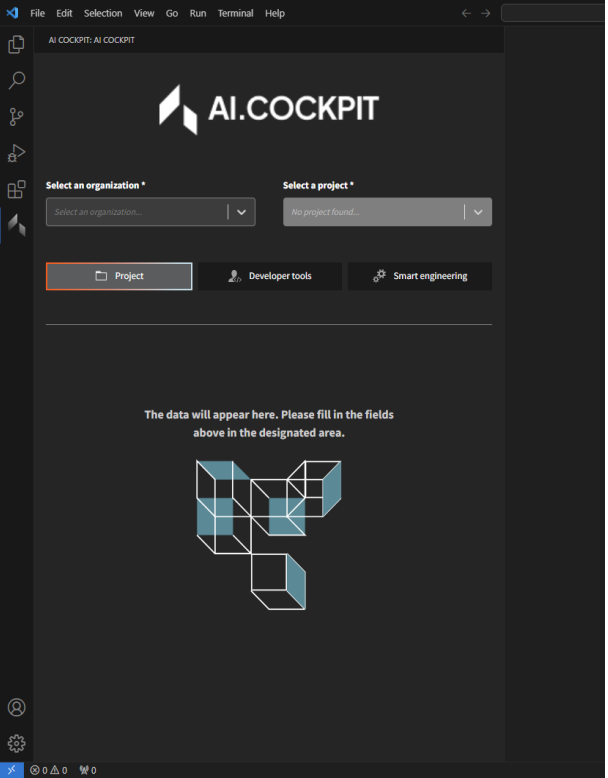Expand the Select a project dropdown
The width and height of the screenshot is (608, 778).
click(x=478, y=212)
